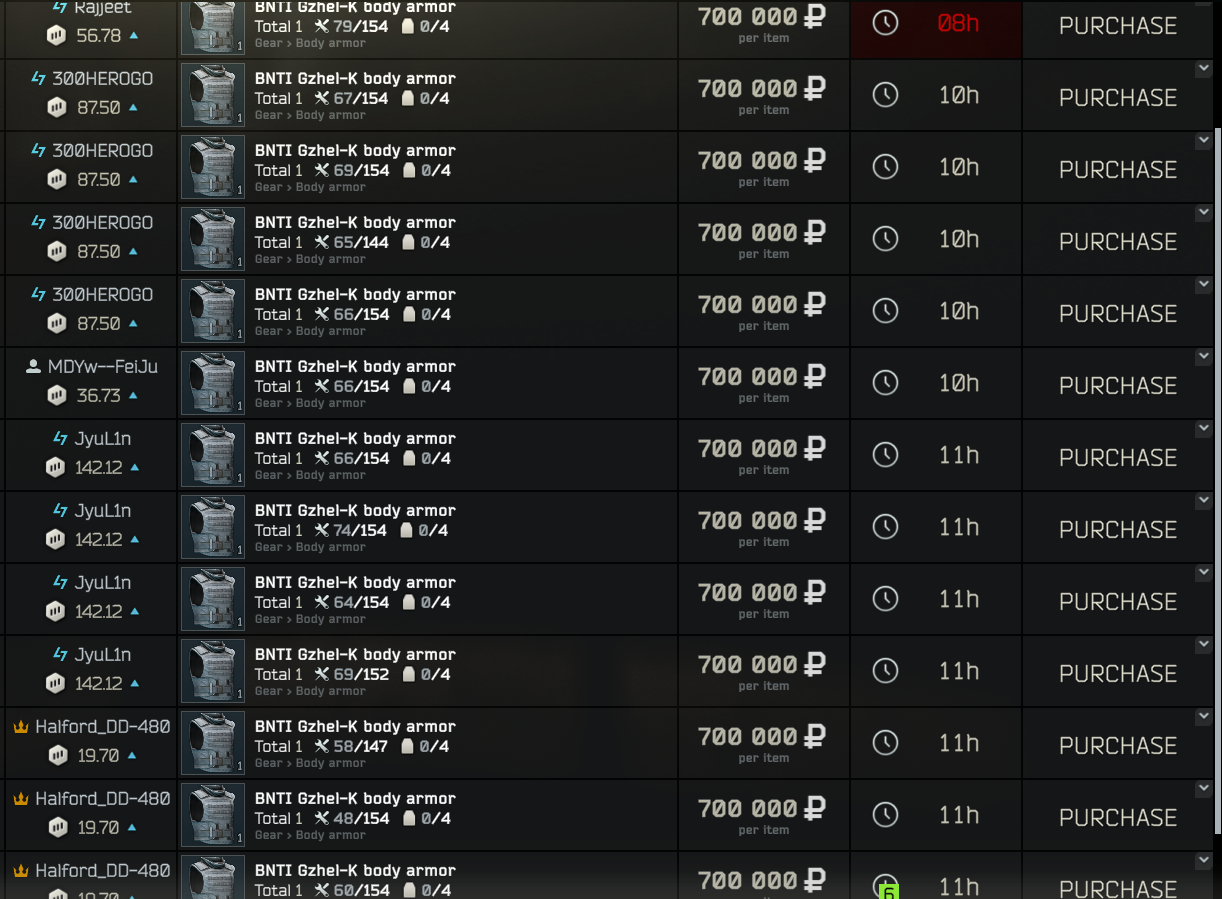Purchase the Gzhel-K armor with 79/154 durability

(x=1117, y=26)
